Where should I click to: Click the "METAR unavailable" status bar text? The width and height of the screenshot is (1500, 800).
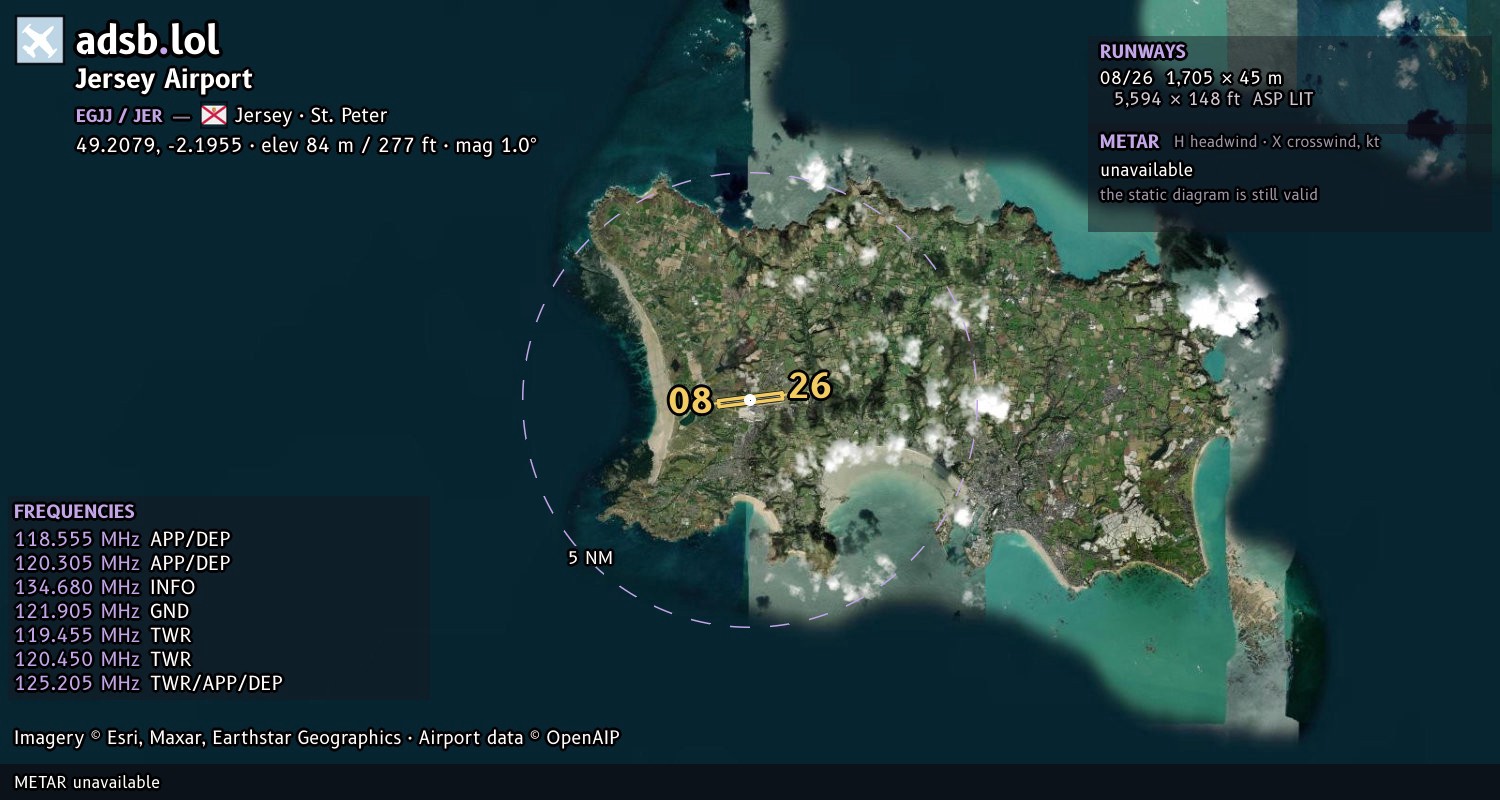tap(87, 782)
